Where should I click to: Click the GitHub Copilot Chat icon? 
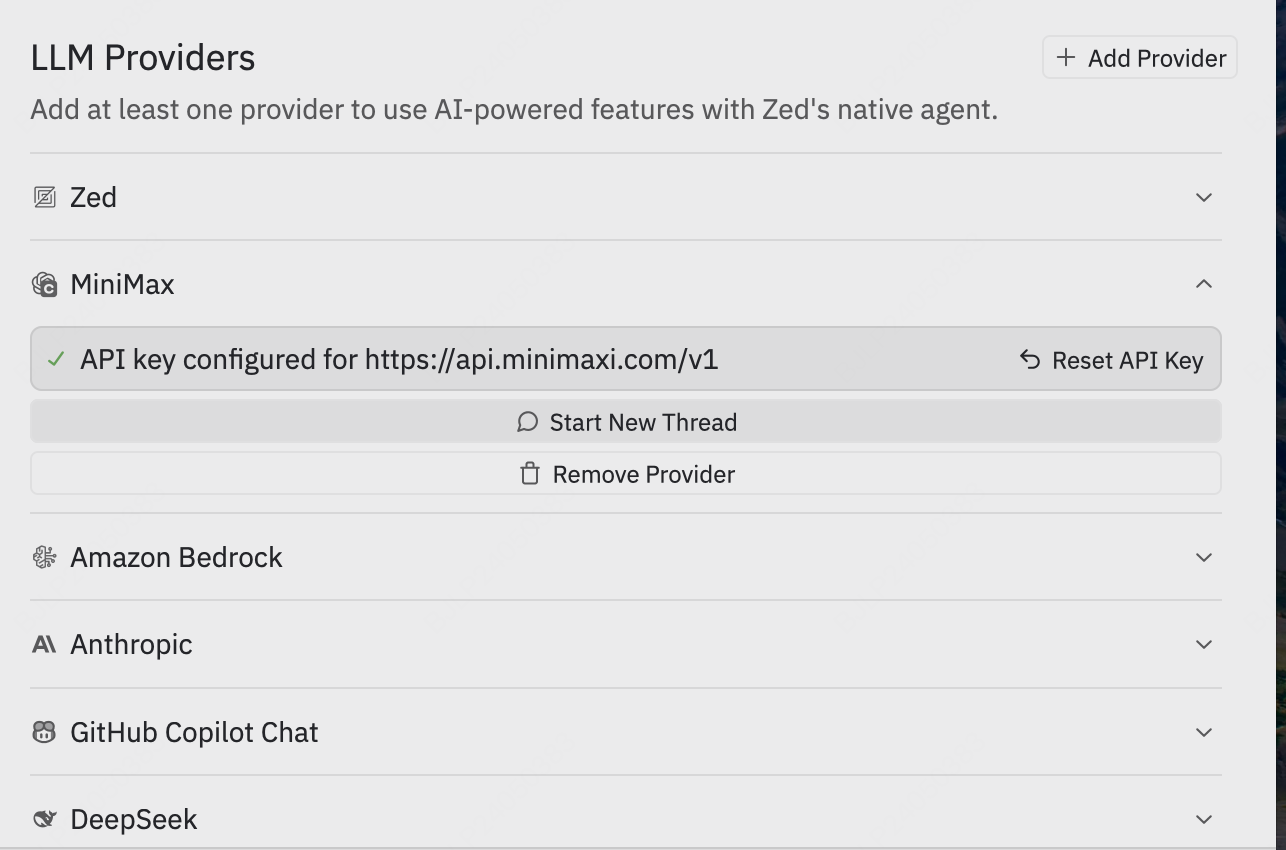click(x=44, y=732)
